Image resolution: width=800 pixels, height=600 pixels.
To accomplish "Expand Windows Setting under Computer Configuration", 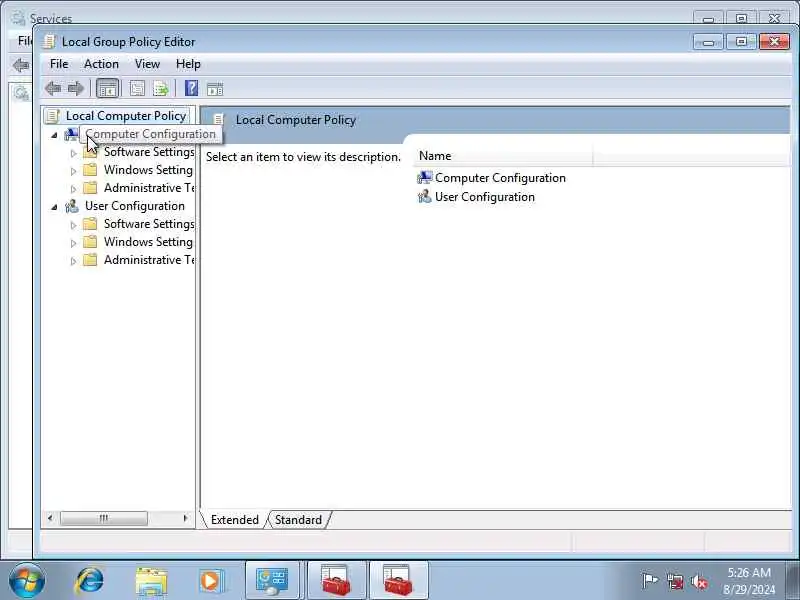I will (x=73, y=171).
